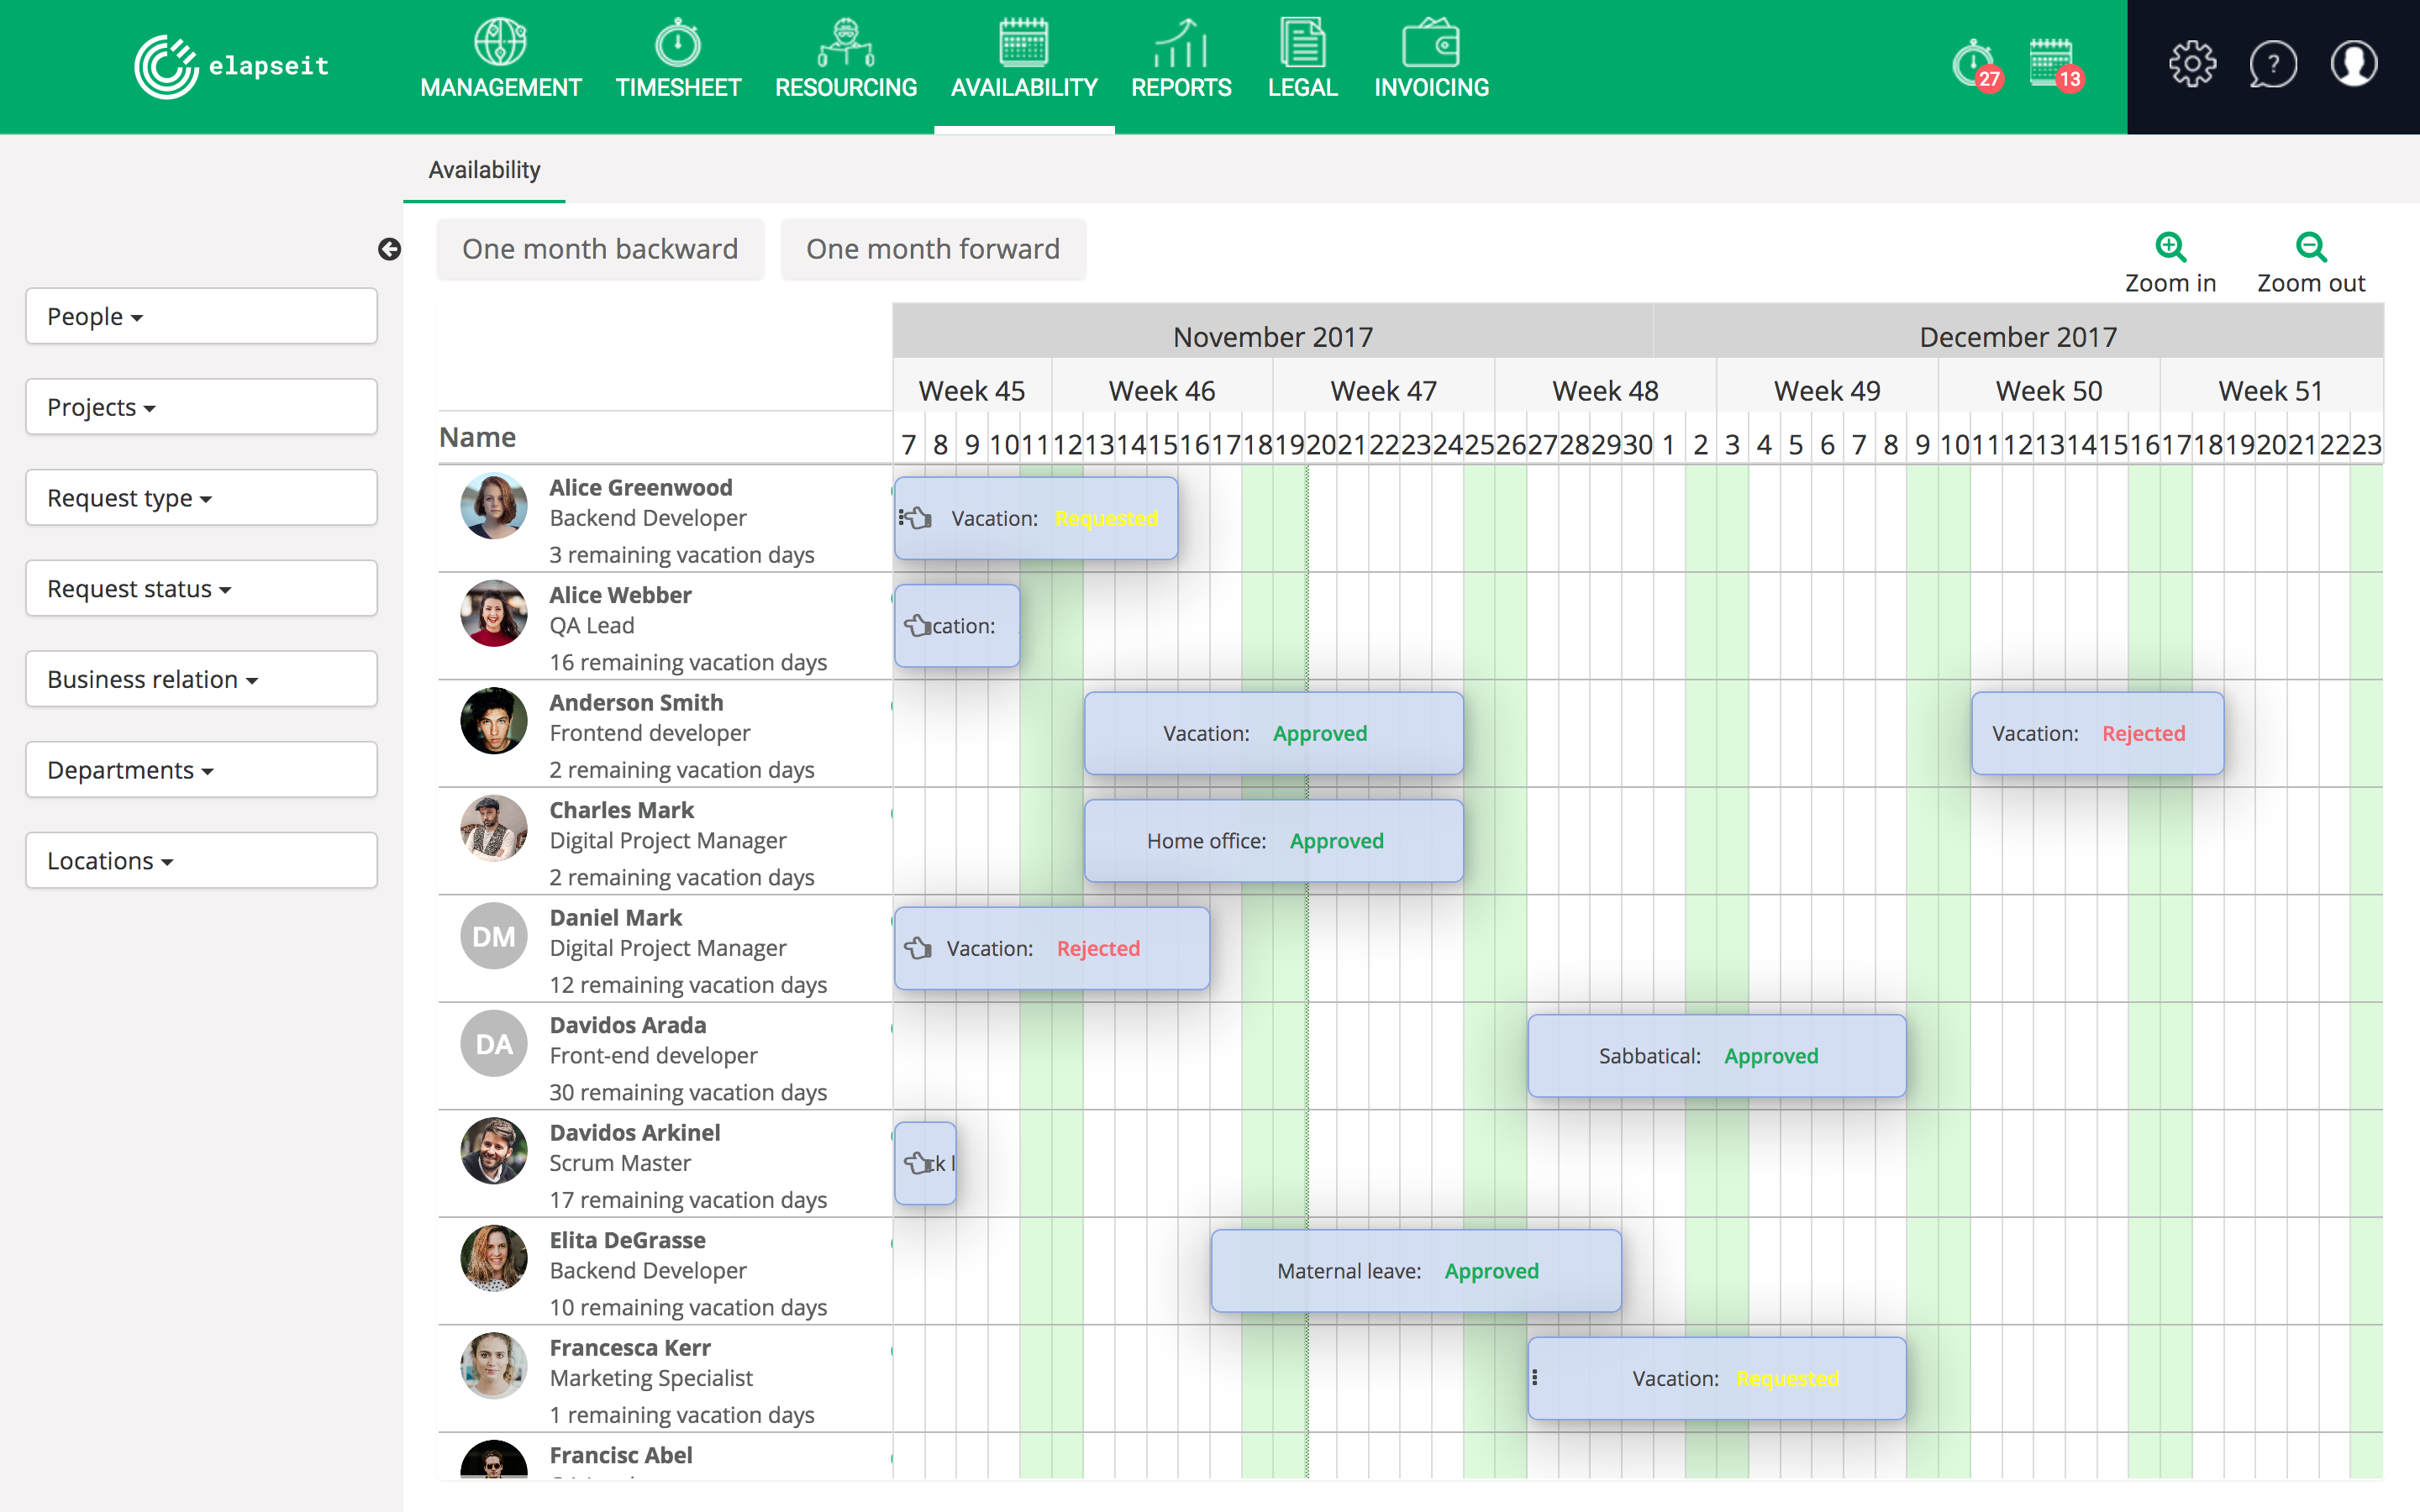Click the One month backward button
Viewport: 2420px width, 1512px height.
click(x=600, y=249)
